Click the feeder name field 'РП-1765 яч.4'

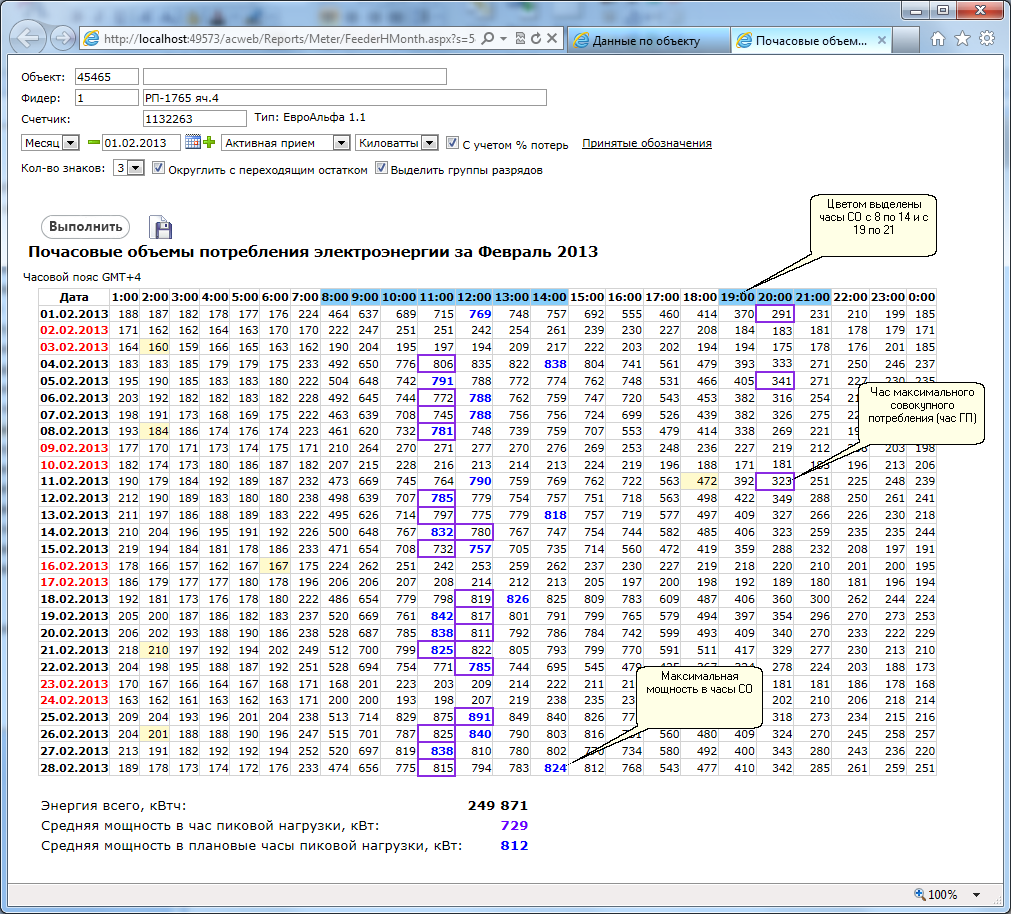344,98
